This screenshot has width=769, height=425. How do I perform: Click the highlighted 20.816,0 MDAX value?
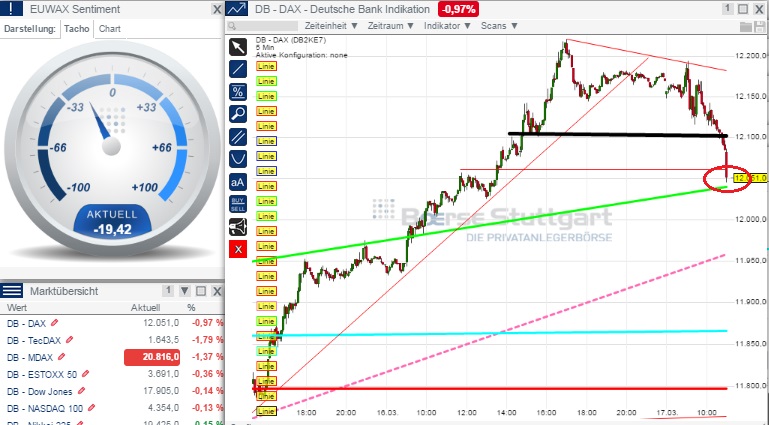pos(152,357)
